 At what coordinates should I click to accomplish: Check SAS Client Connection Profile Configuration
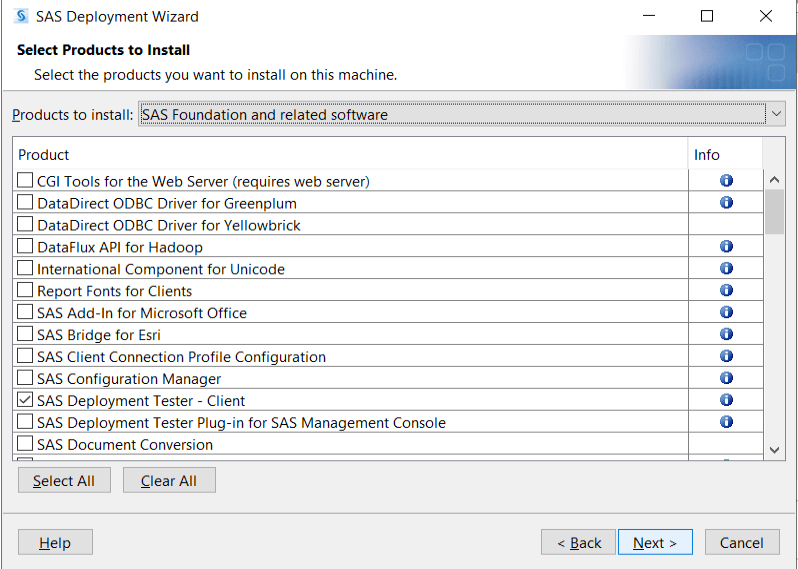pos(25,355)
